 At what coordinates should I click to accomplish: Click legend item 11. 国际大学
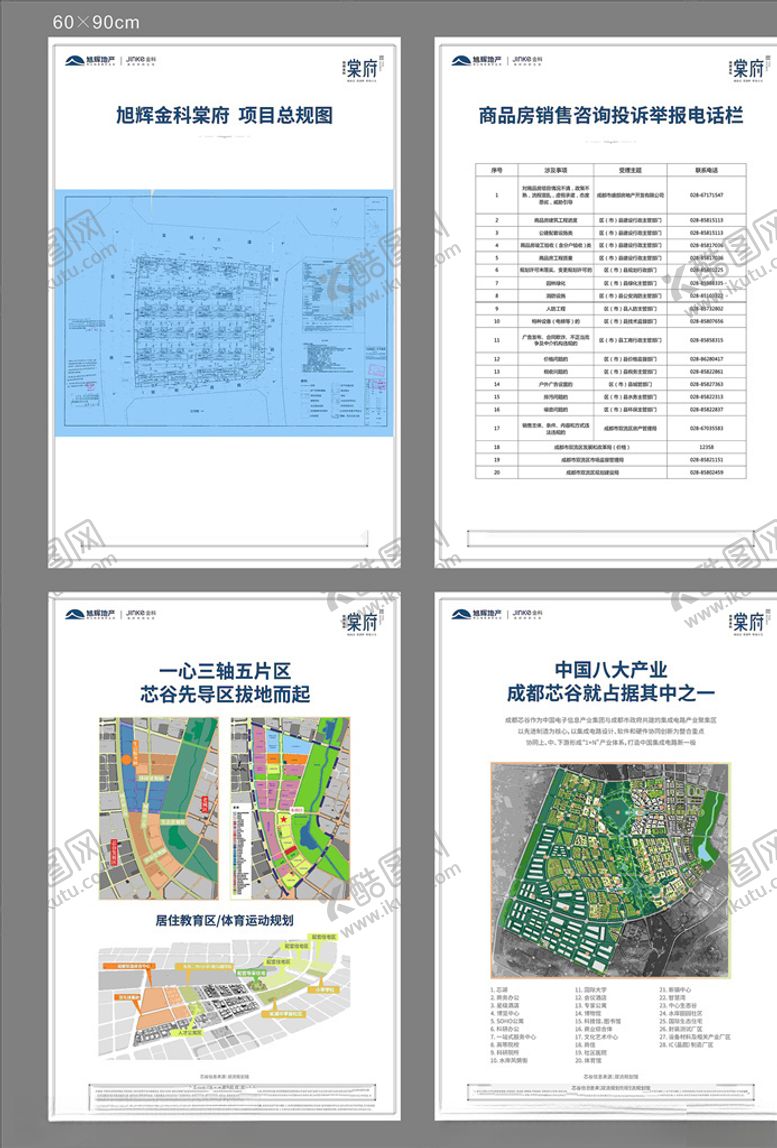point(591,990)
